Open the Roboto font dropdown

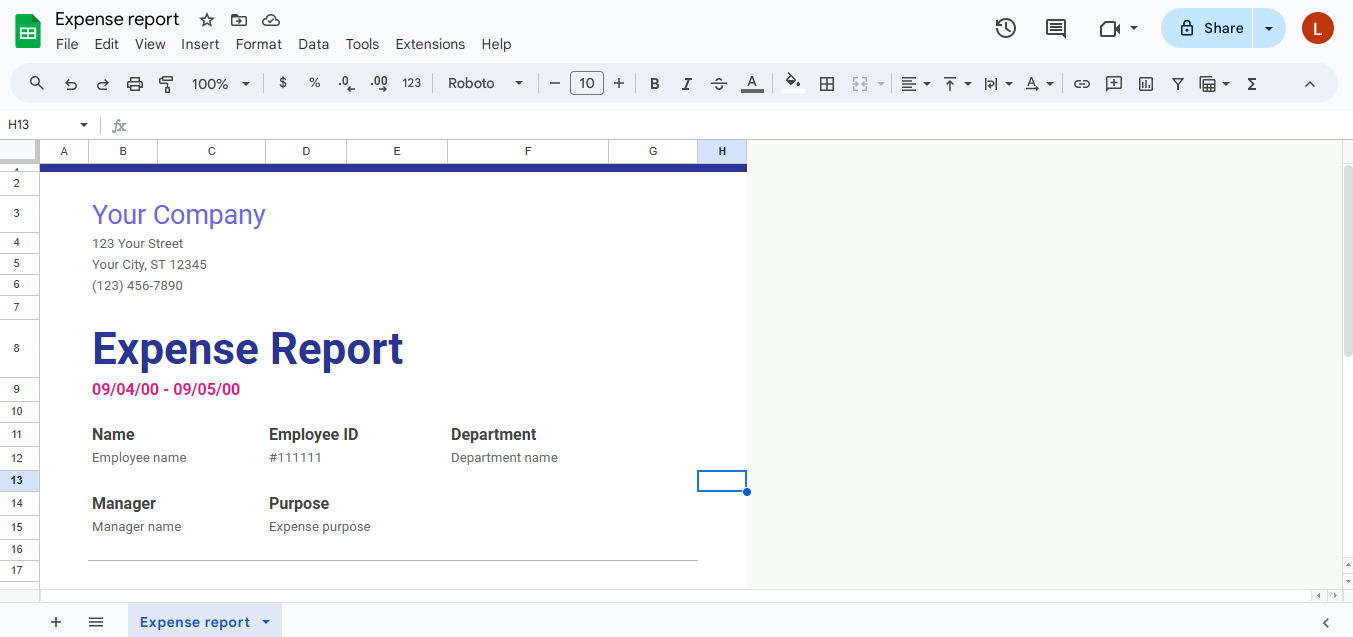coord(484,83)
